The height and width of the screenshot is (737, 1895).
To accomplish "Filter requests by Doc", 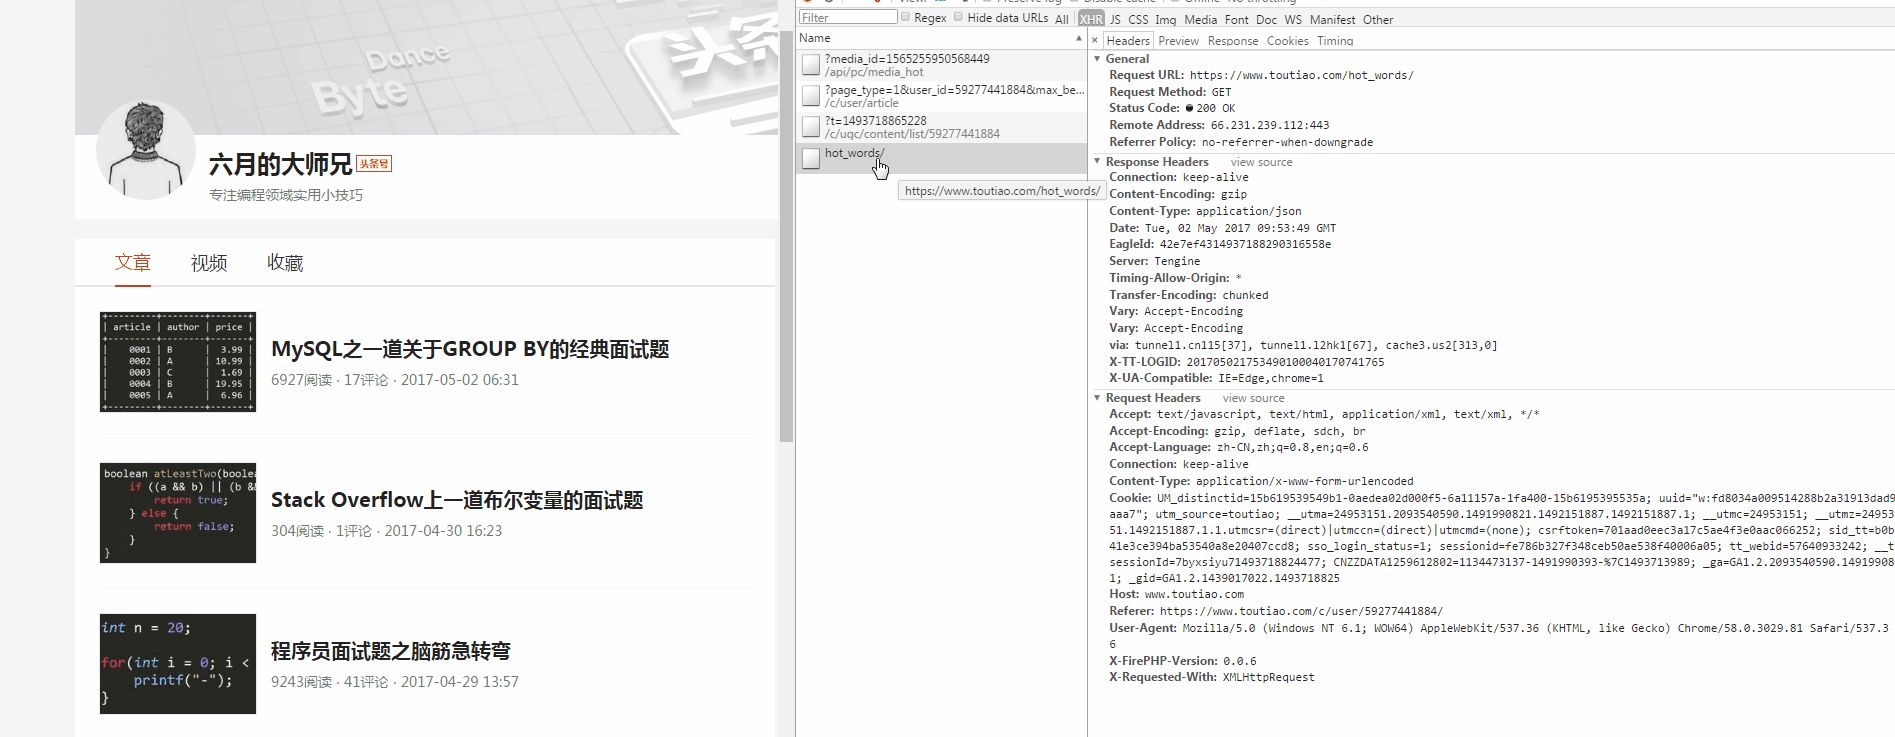I will click(x=1266, y=19).
